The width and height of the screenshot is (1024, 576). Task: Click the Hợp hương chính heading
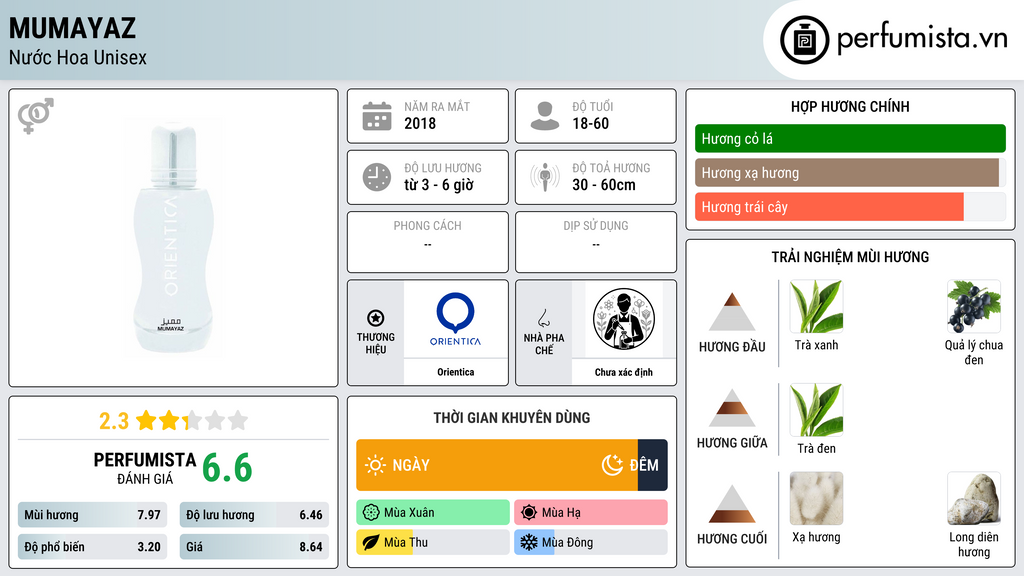coord(850,106)
